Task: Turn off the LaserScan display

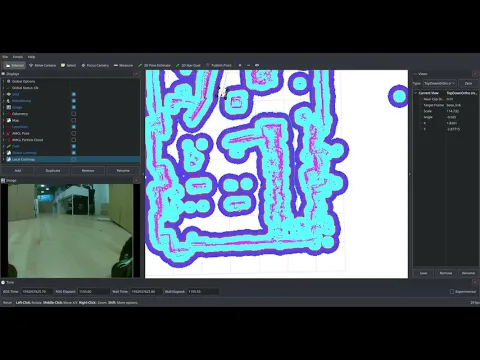Action: (74, 127)
